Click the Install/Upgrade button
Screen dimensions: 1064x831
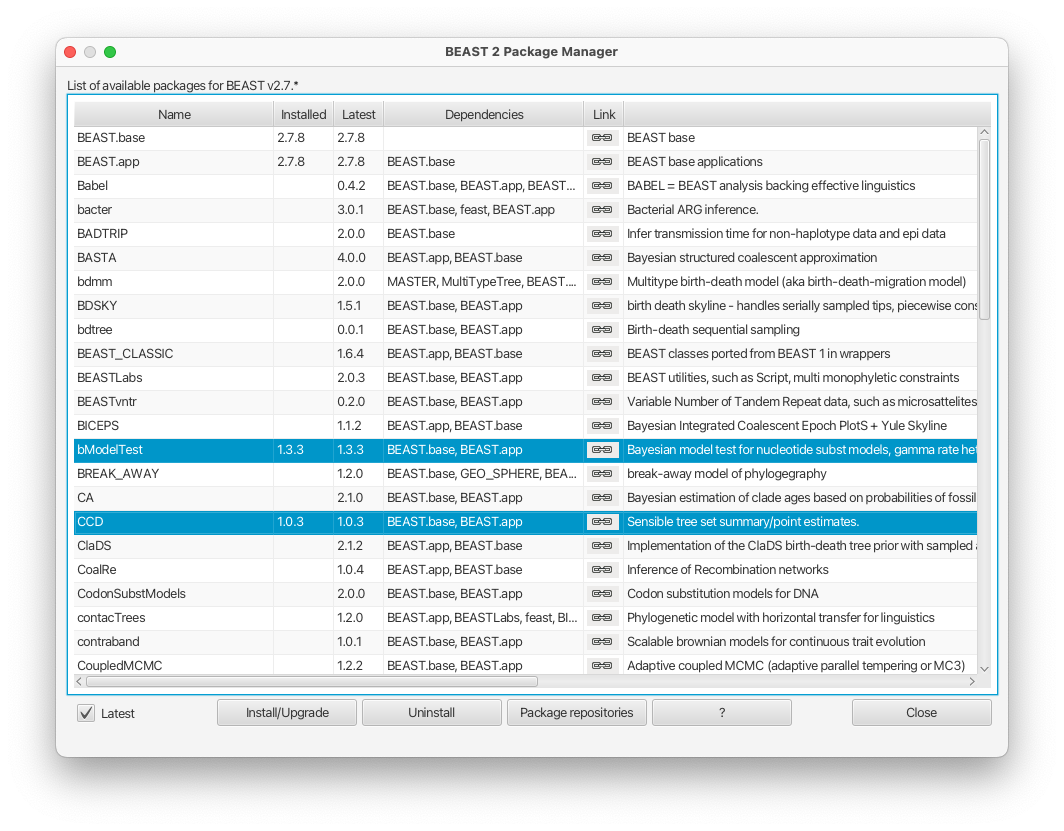287,713
